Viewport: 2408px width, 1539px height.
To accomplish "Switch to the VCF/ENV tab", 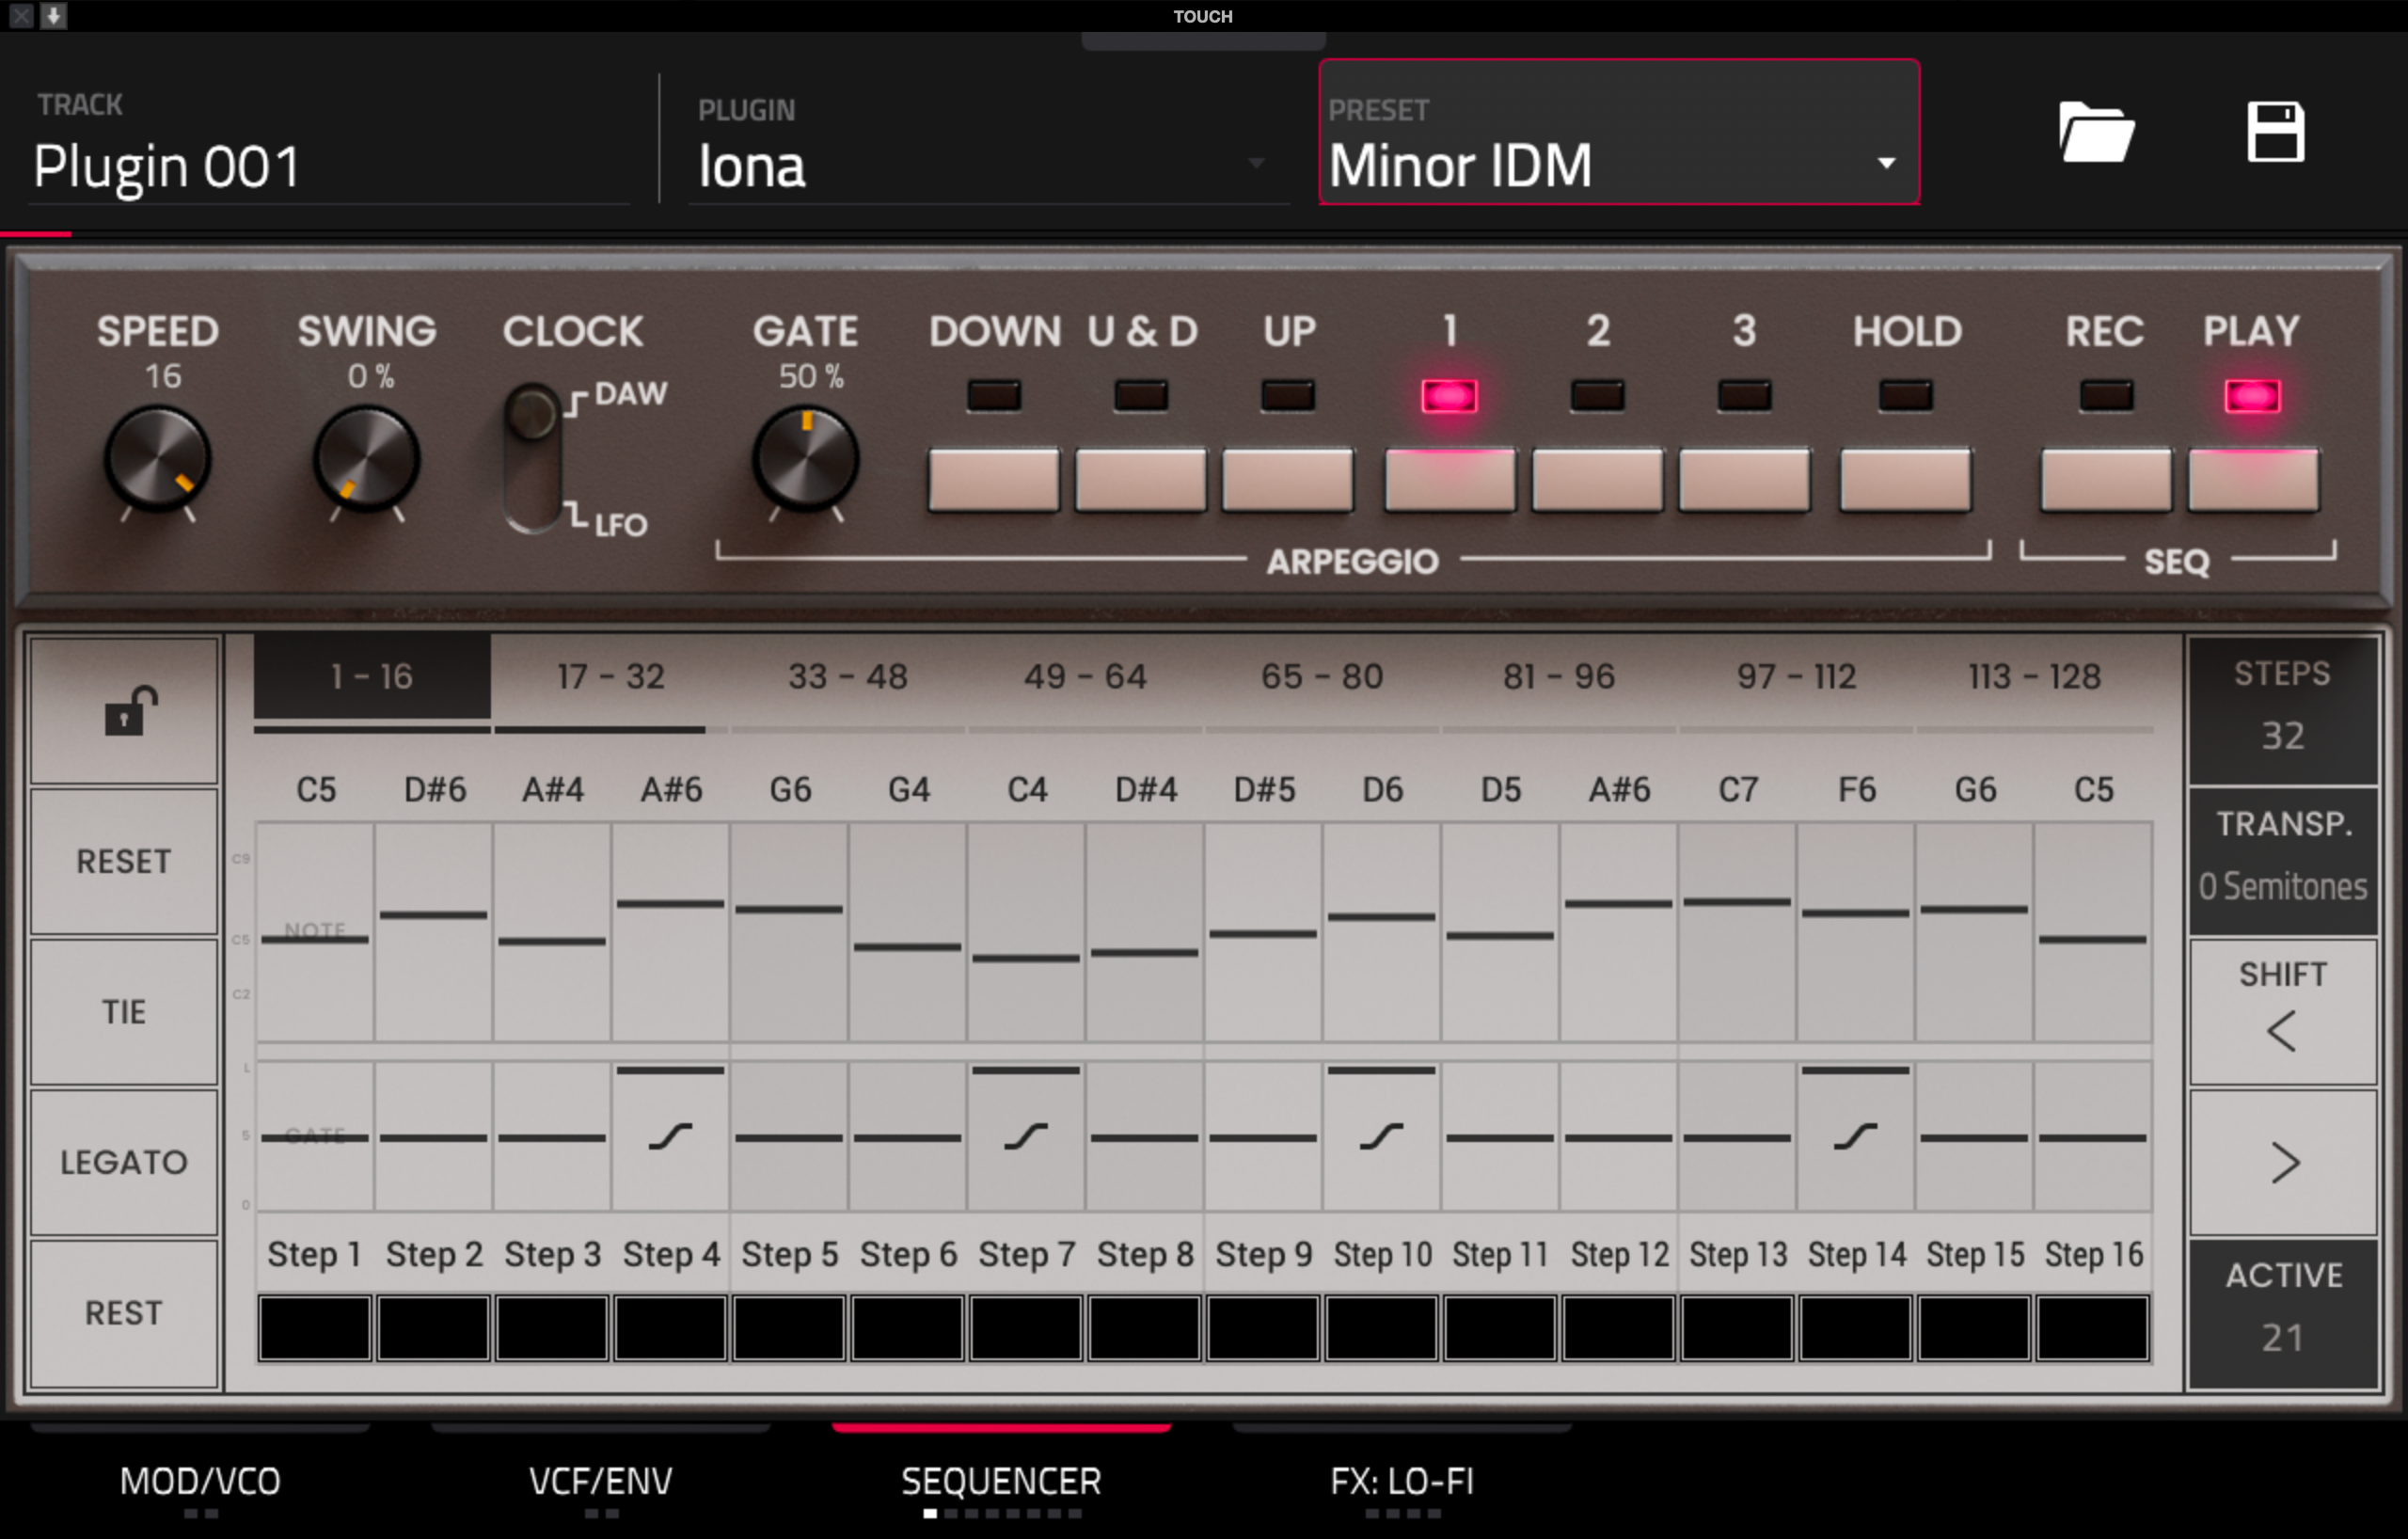I will 600,1481.
